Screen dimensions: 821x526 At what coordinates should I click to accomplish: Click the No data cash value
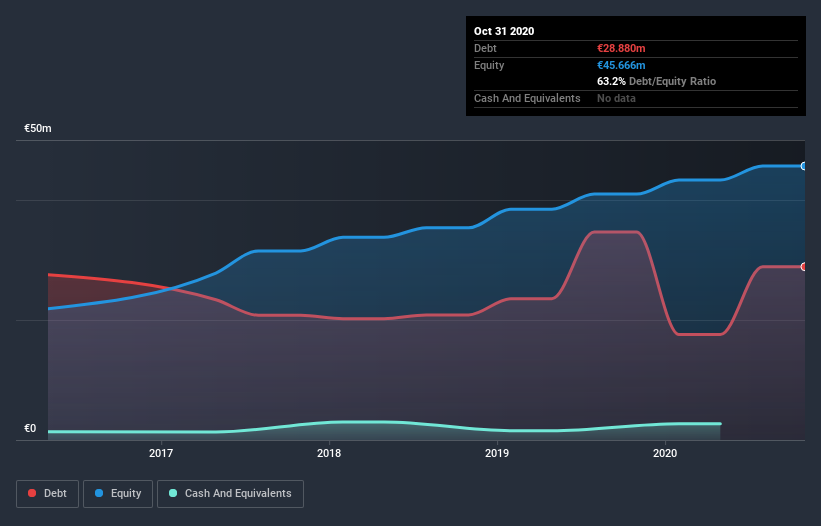(616, 98)
